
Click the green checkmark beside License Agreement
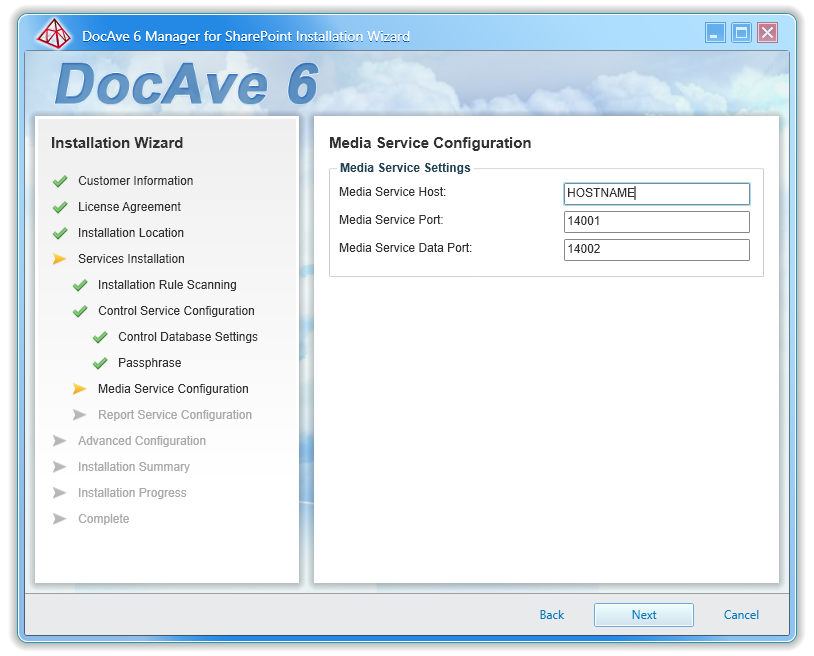[60, 207]
